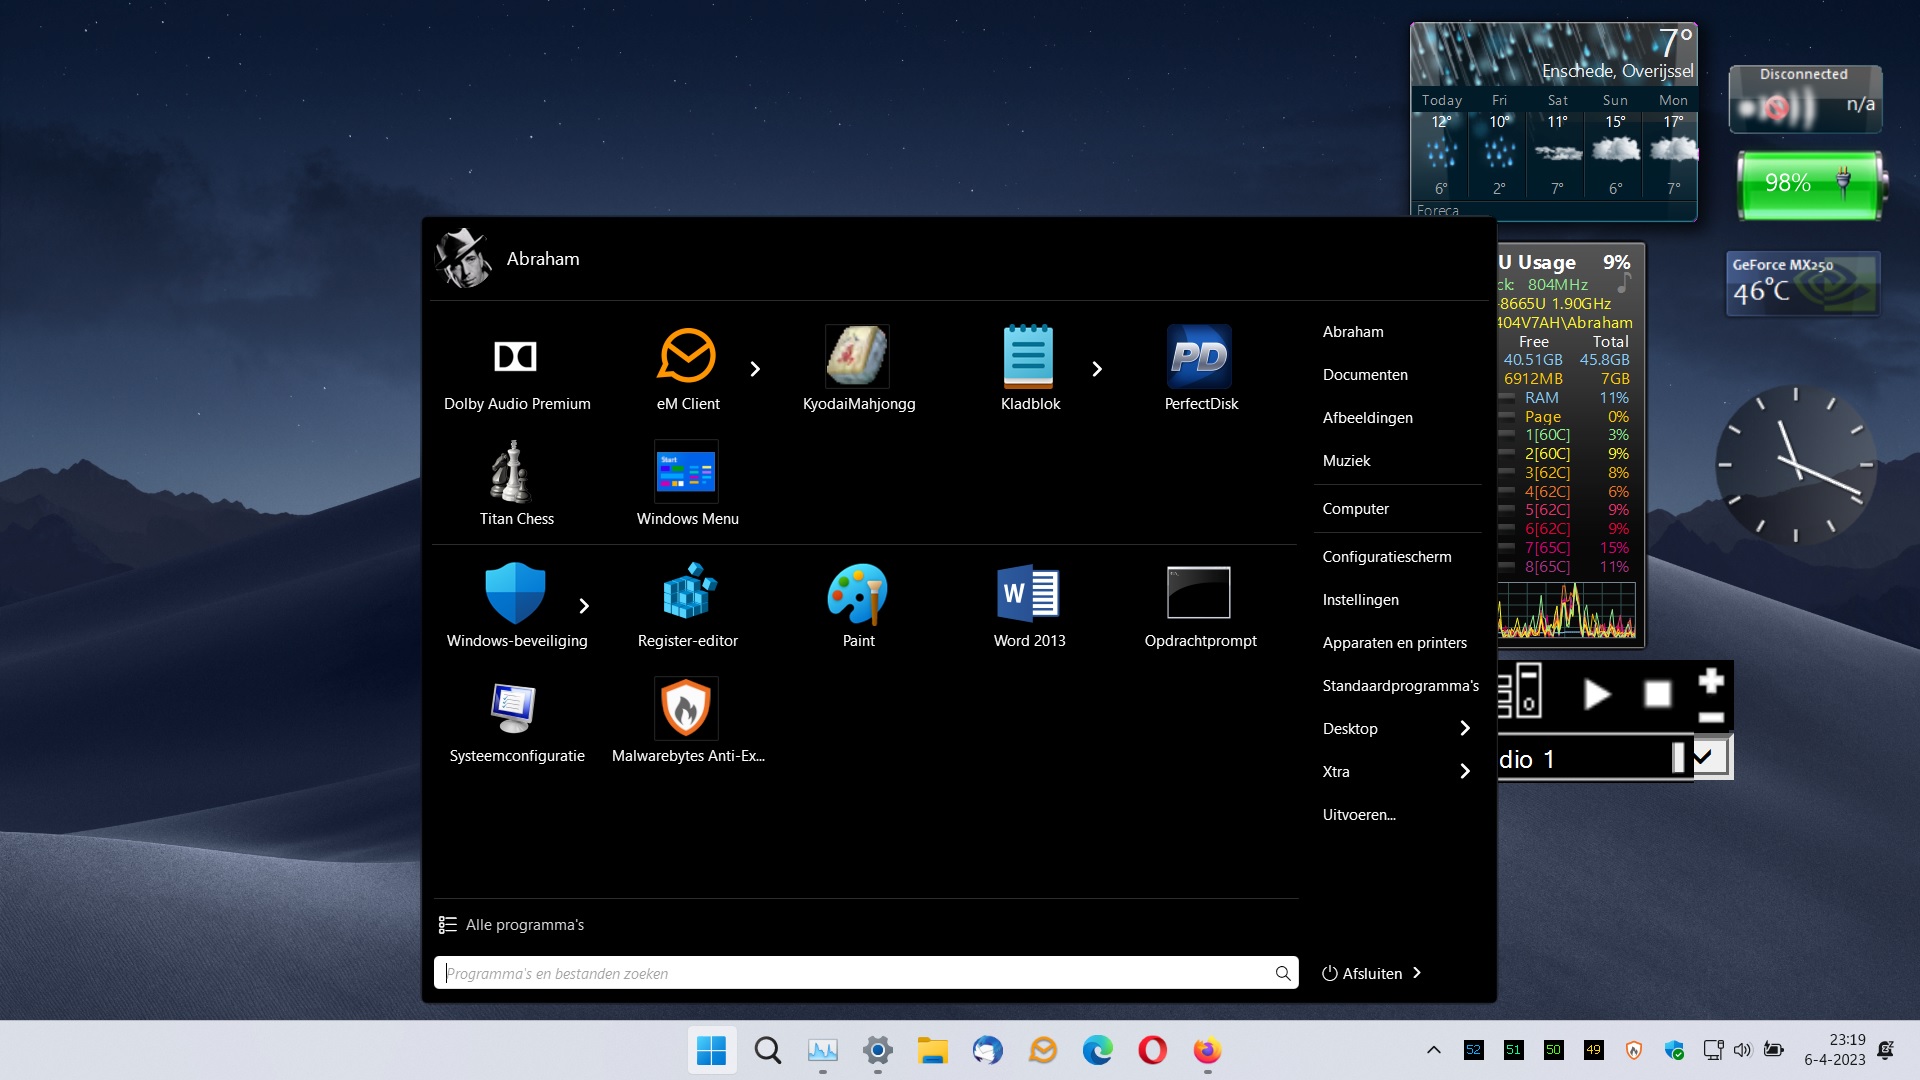Click the search magnifier in search box
This screenshot has width=1920, height=1080.
coord(1283,973)
